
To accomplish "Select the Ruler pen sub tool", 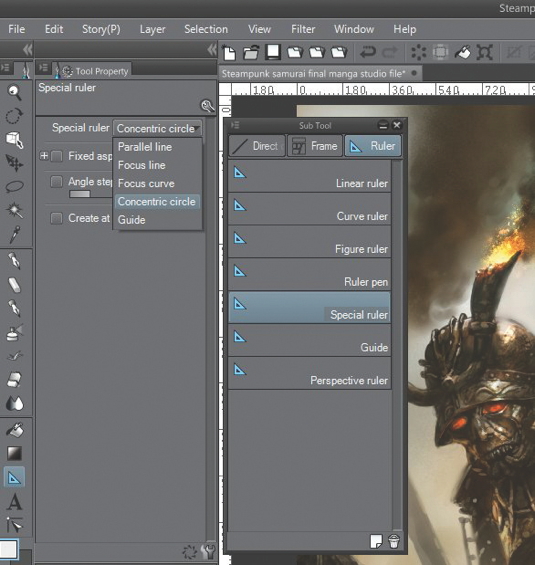I will click(309, 275).
